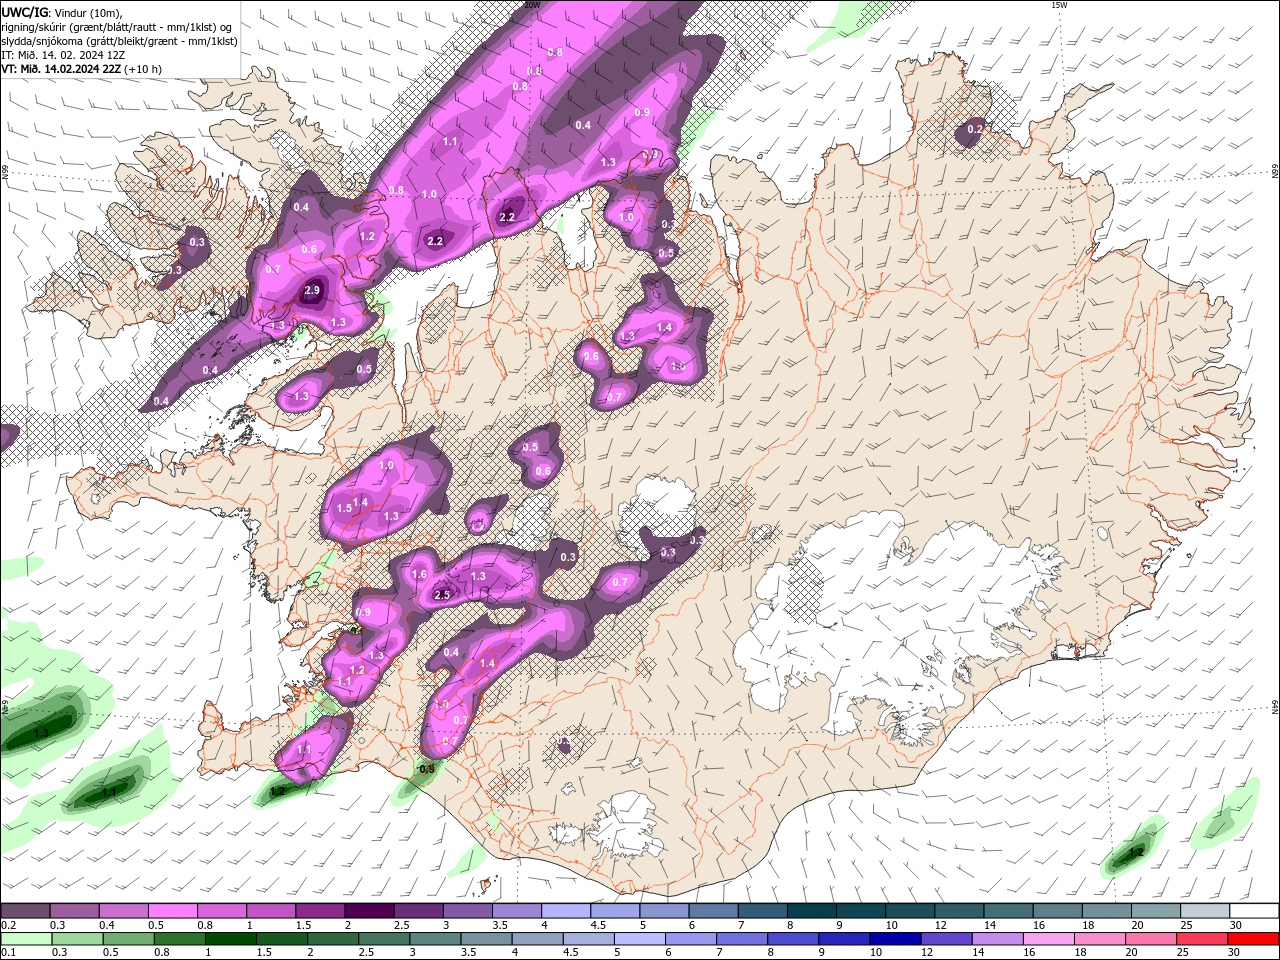Click the 'rigning/skúrir (grænt/blátt/rautt' legend description line

pyautogui.click(x=117, y=27)
